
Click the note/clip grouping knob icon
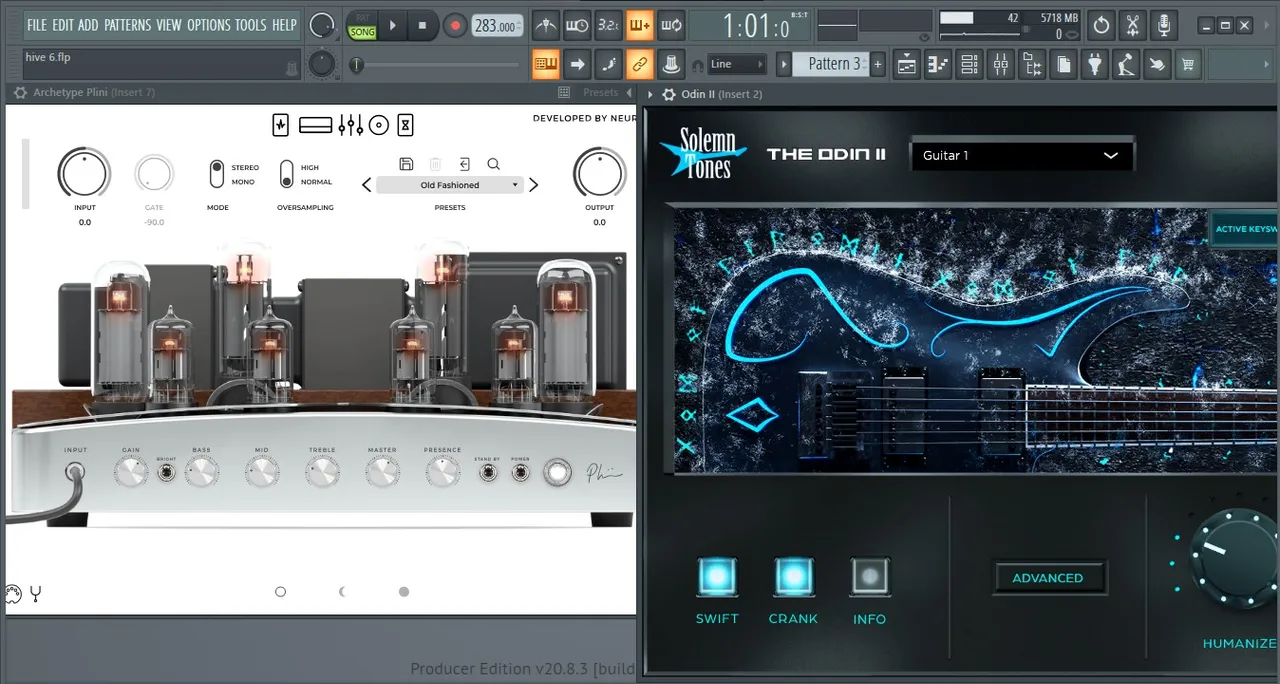click(x=673, y=64)
